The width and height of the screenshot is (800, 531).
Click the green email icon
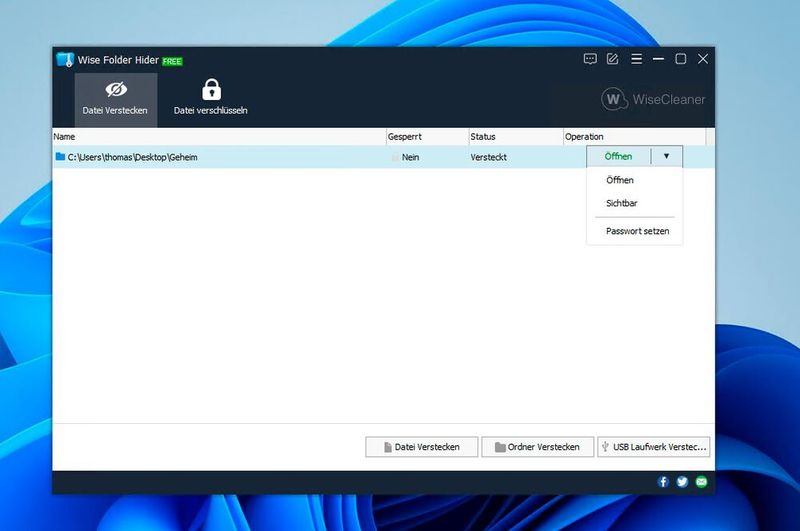pos(701,482)
